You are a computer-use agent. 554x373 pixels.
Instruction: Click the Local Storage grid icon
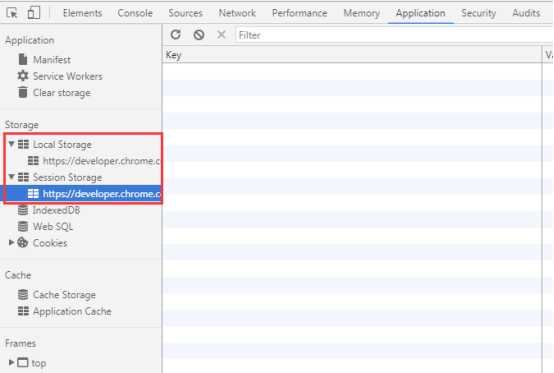coord(24,144)
